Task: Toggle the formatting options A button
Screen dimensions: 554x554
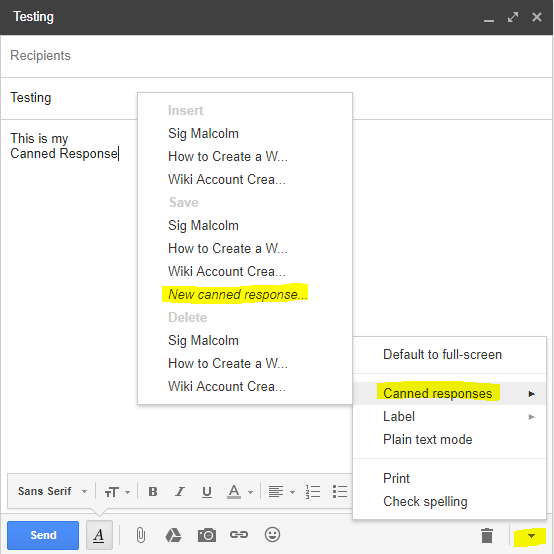Action: point(99,535)
